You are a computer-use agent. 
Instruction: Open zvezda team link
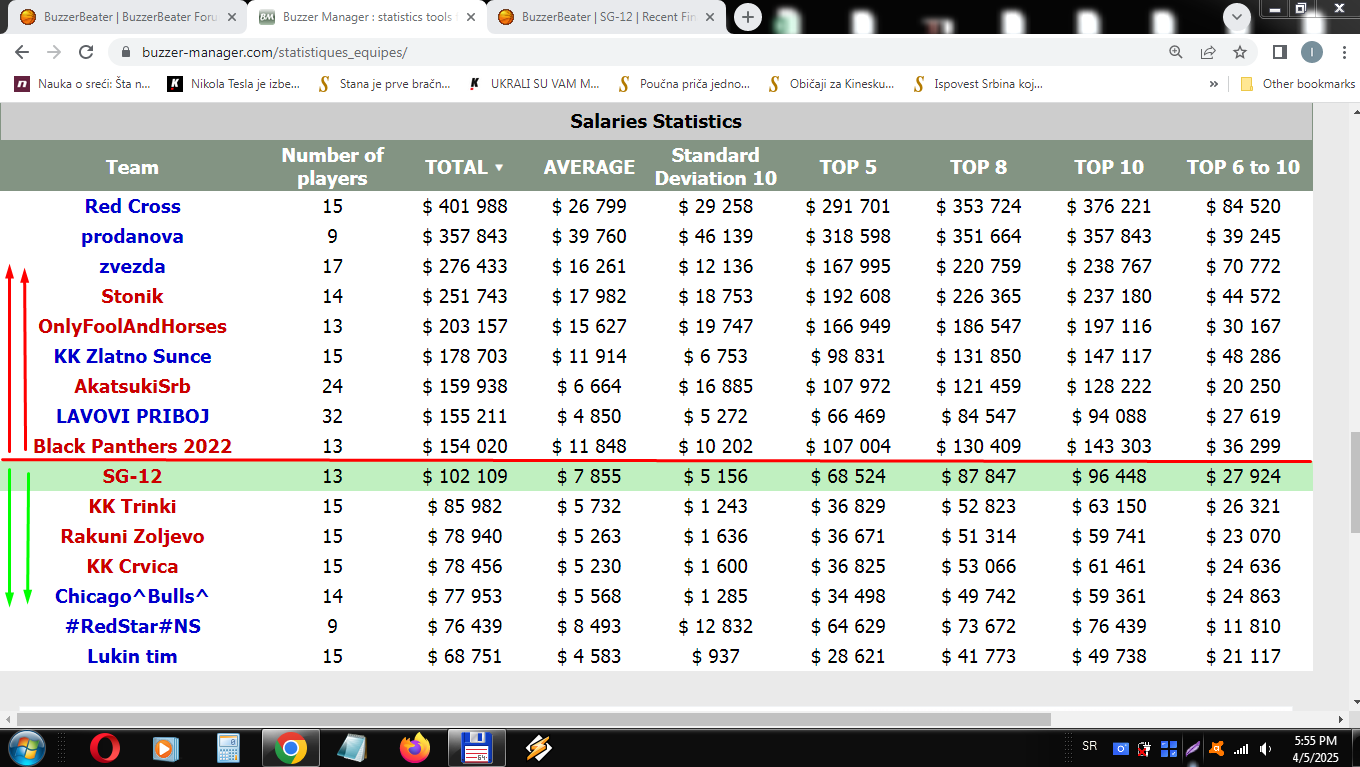tap(133, 266)
